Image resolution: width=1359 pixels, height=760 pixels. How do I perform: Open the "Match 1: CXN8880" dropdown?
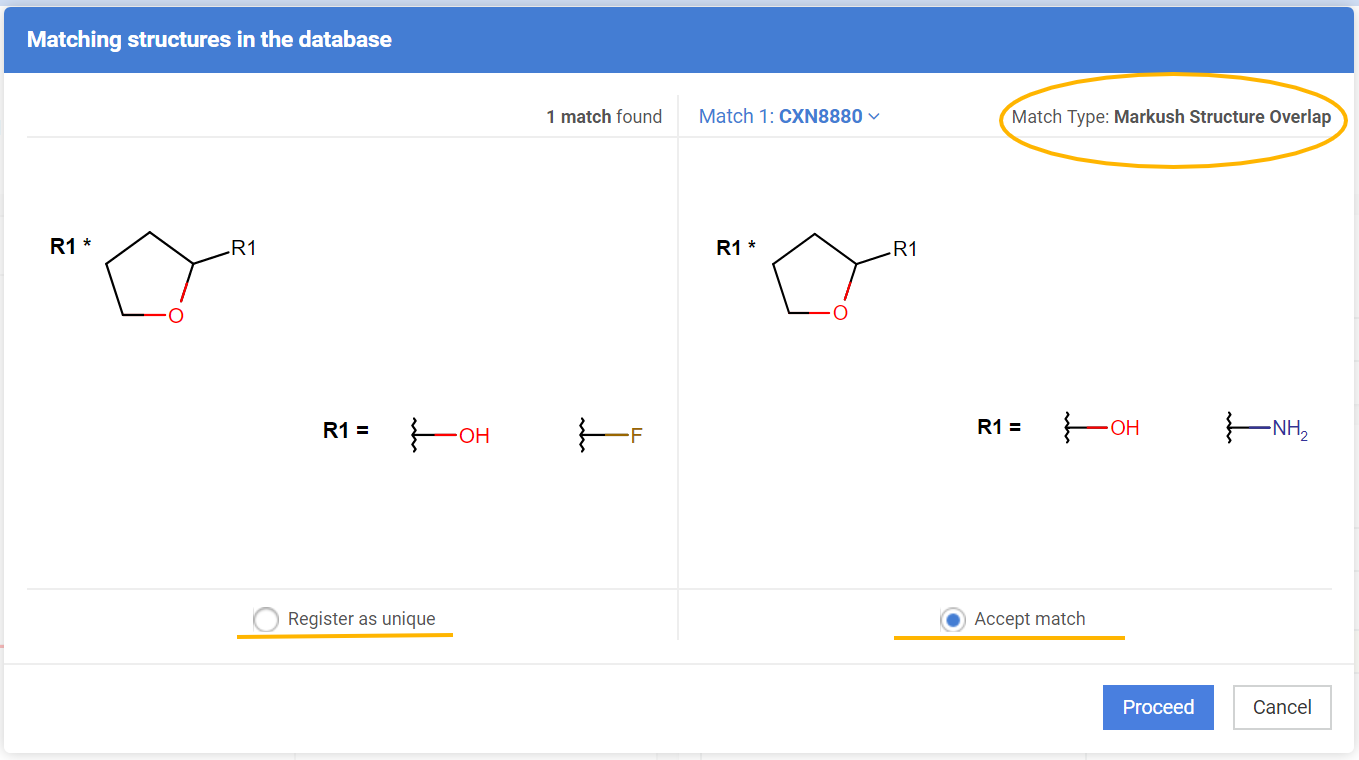(x=788, y=117)
